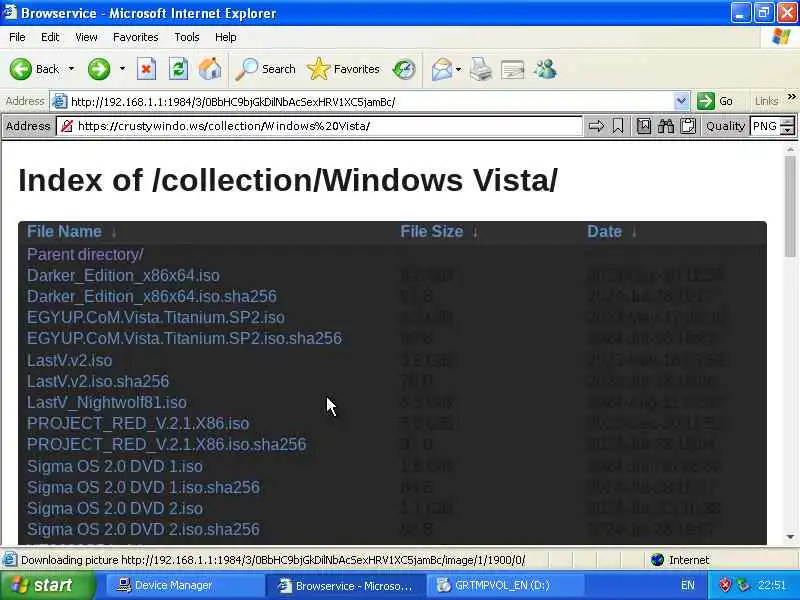The height and width of the screenshot is (600, 800).
Task: Click the scrollbar down arrow
Action: click(x=790, y=537)
